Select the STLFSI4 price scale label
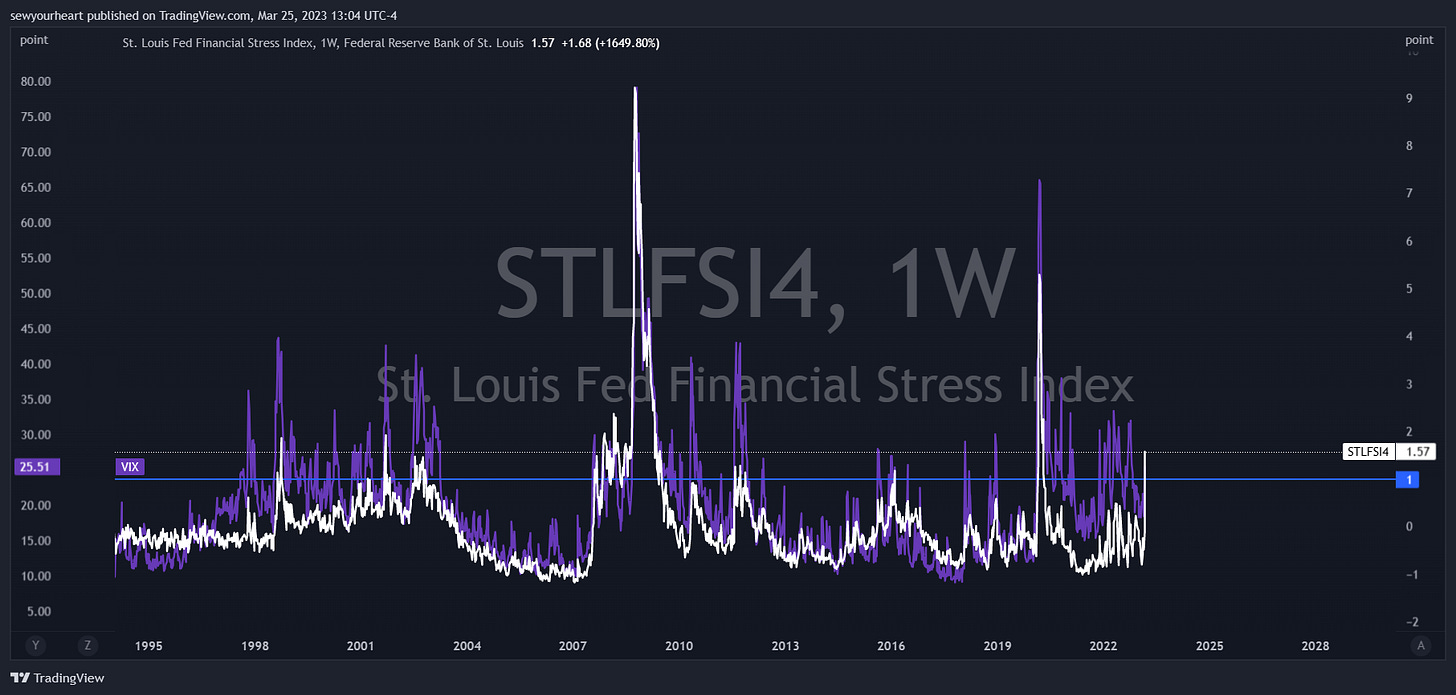The image size is (1456, 695). pos(1369,452)
